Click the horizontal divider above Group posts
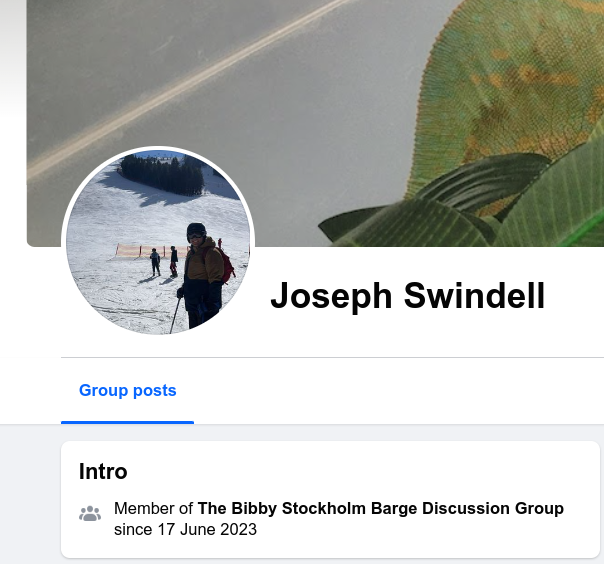Screen dimensions: 604x564 point(332,358)
